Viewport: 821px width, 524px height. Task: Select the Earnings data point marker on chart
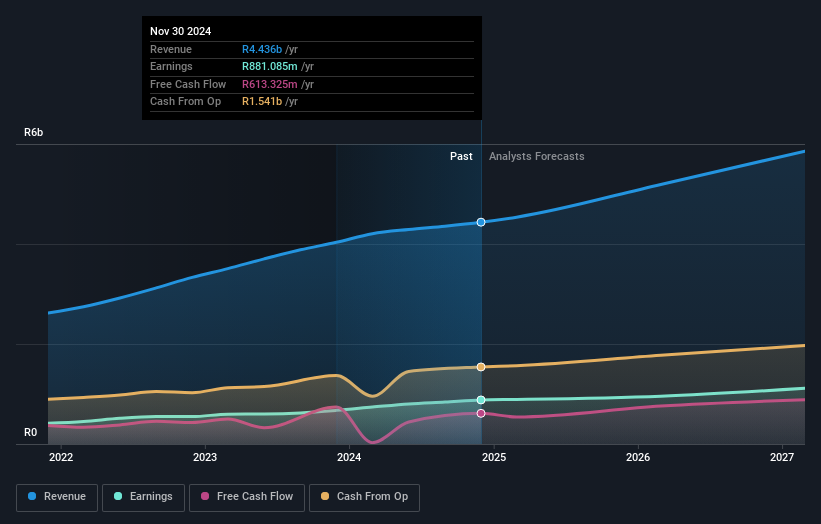[481, 400]
